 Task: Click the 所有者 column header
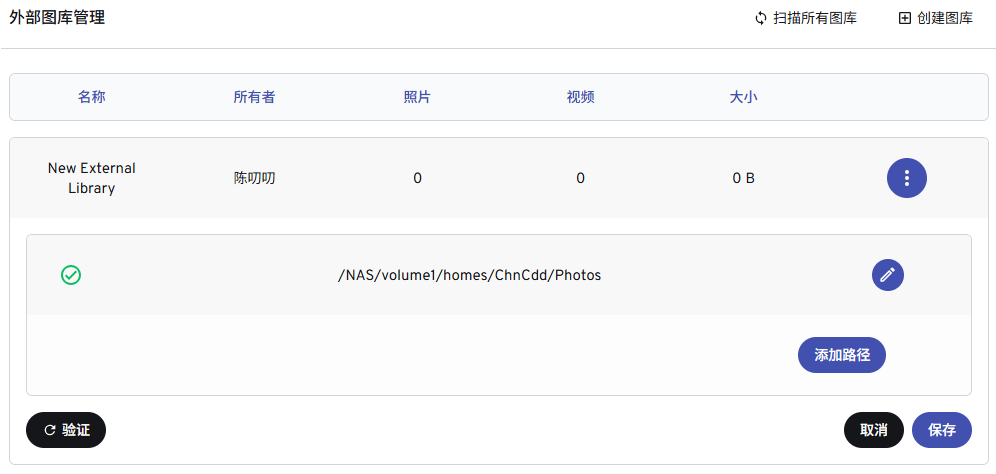(x=254, y=97)
